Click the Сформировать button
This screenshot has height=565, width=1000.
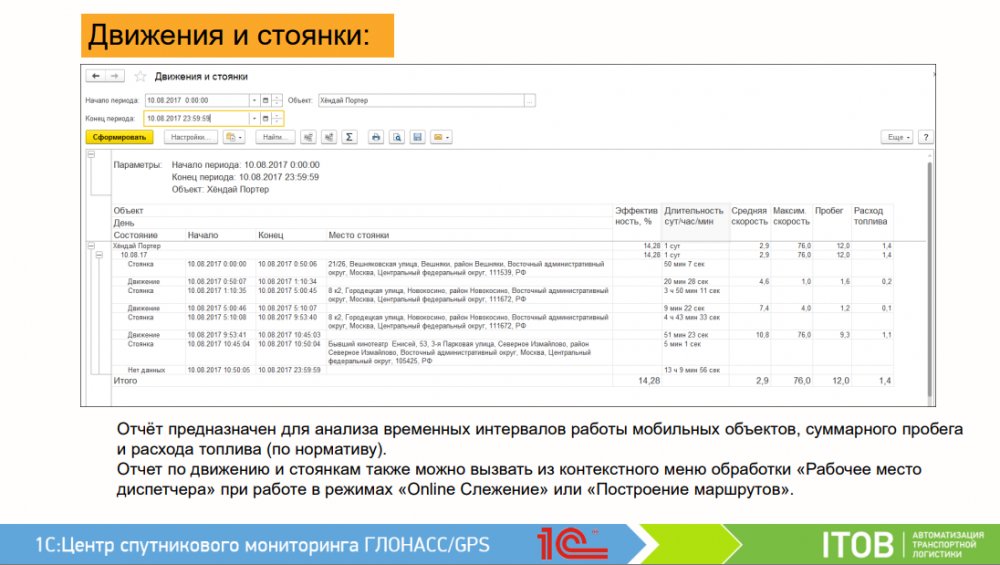(119, 137)
